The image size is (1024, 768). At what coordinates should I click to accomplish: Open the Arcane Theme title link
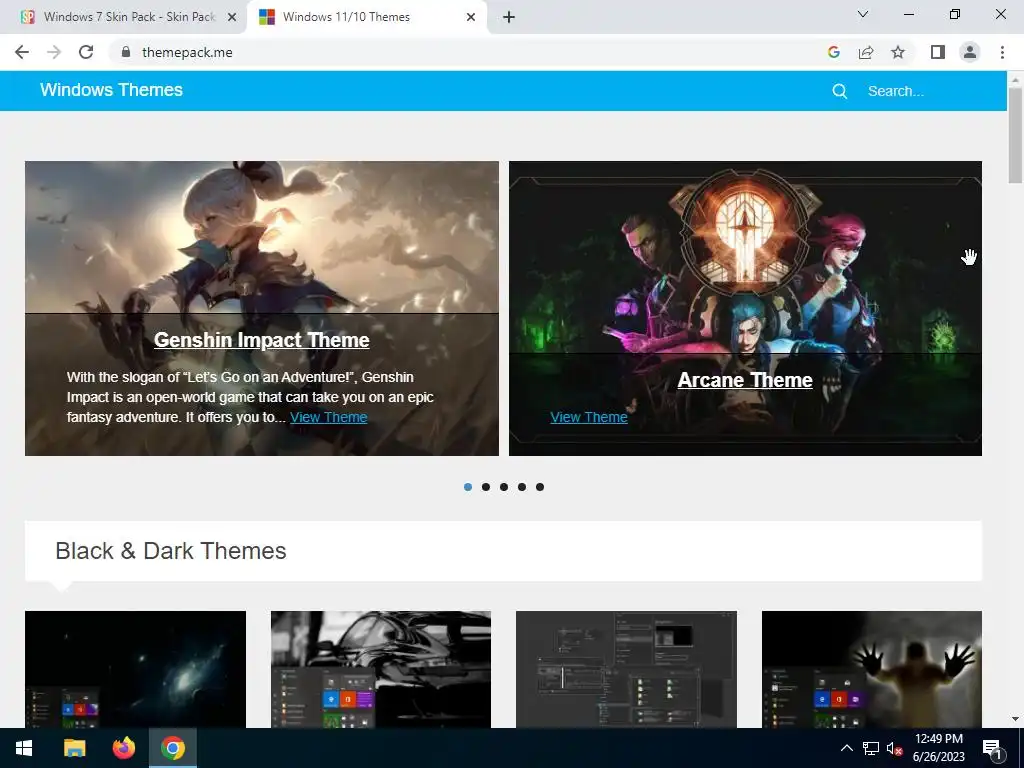[745, 380]
